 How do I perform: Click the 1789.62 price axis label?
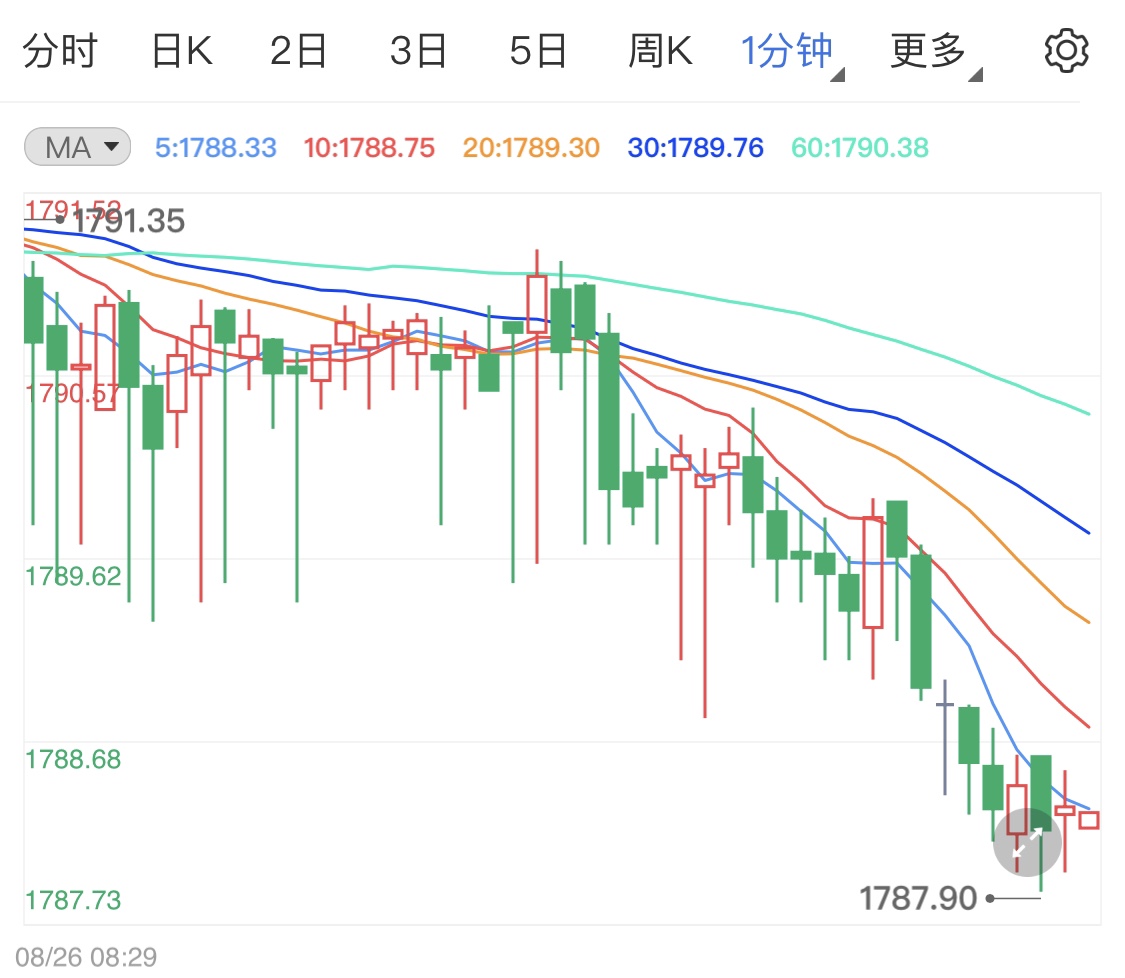point(72,576)
